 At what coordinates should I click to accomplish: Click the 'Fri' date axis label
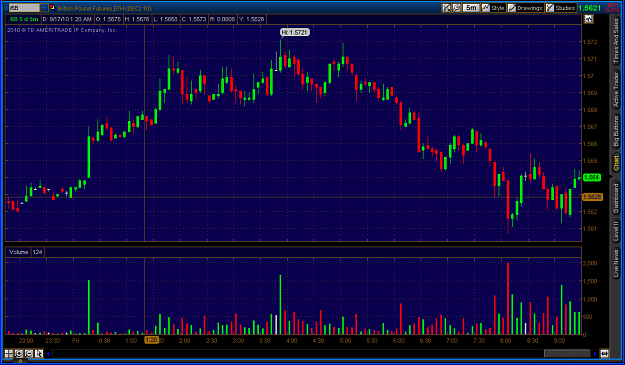(x=75, y=340)
